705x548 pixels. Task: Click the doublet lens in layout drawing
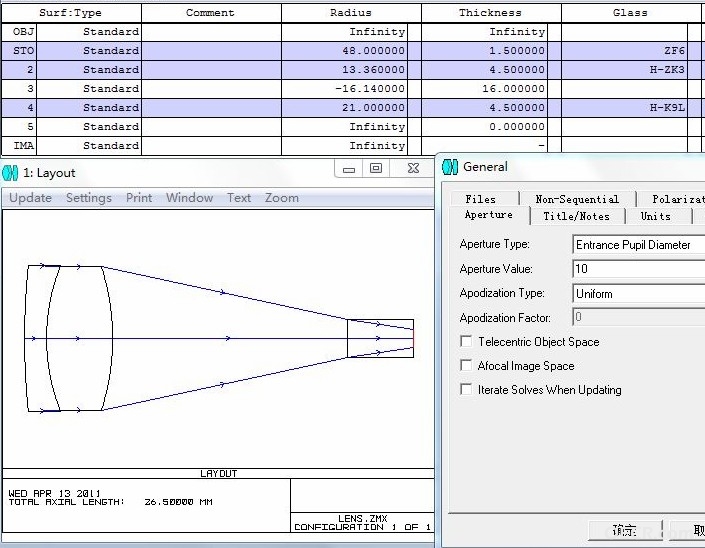[67, 338]
